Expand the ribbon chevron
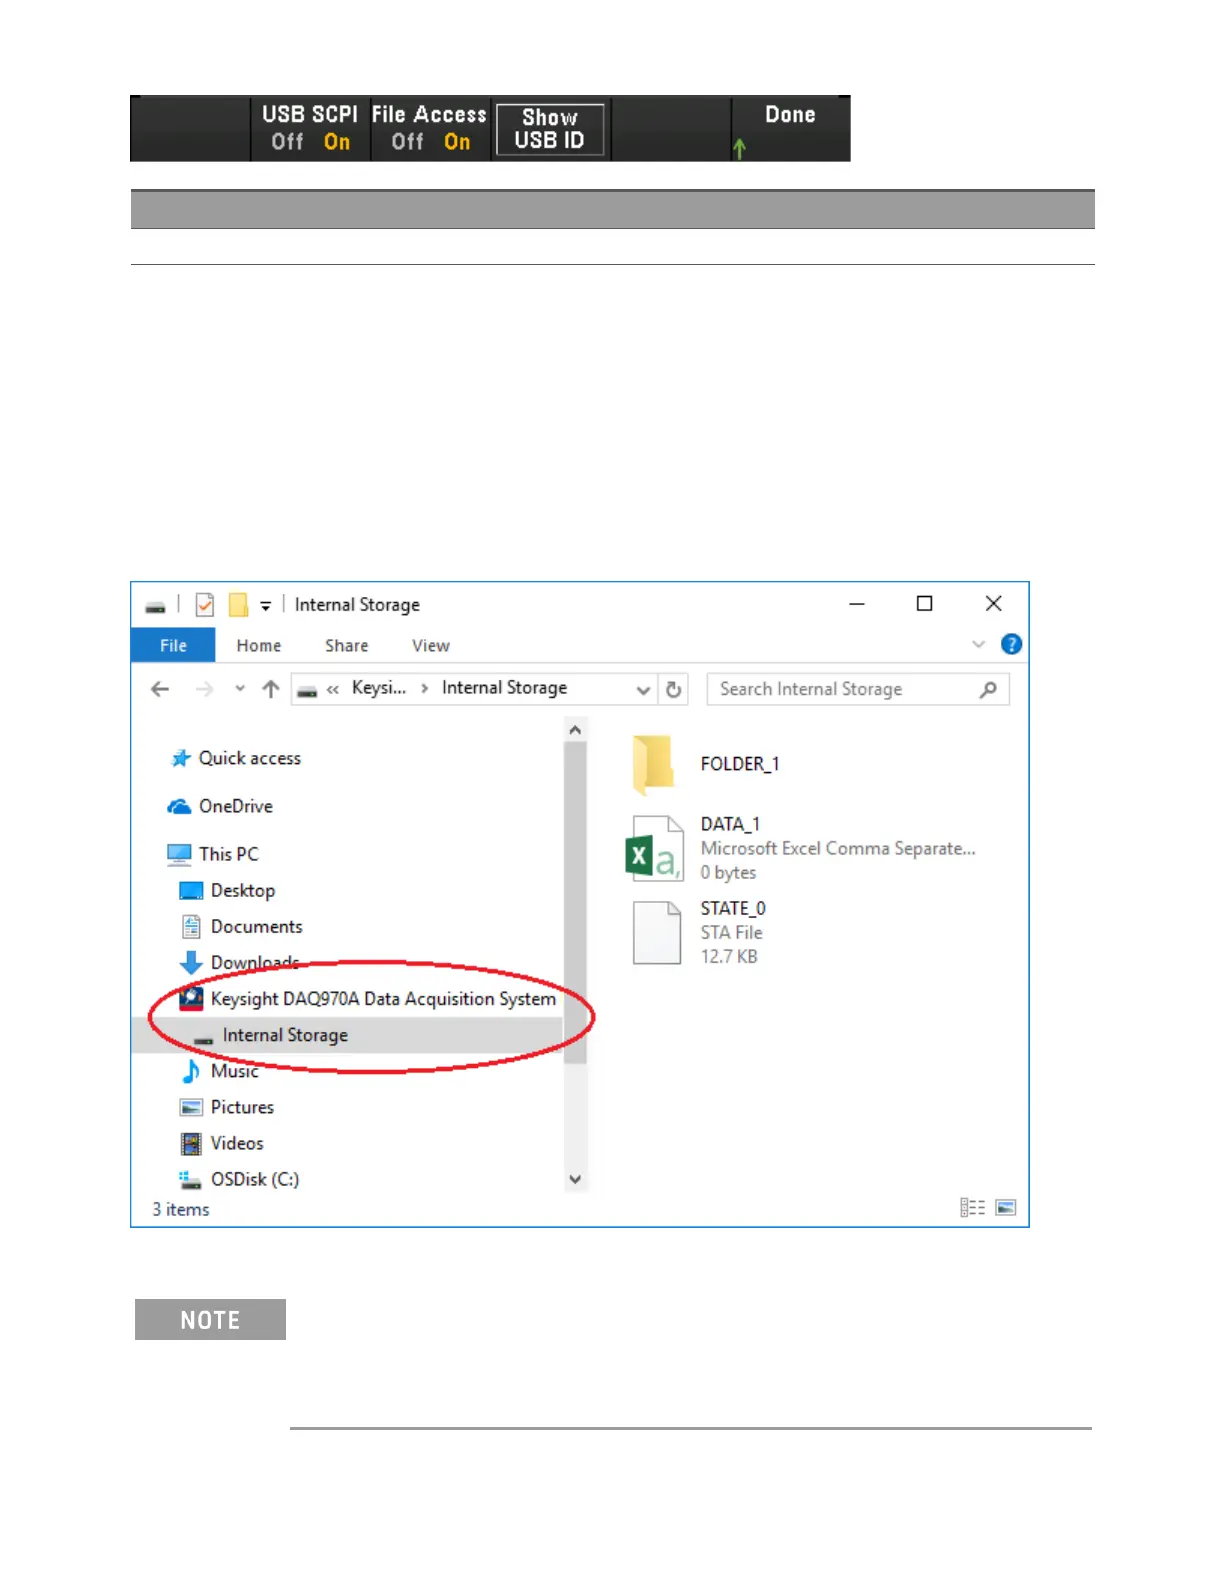This screenshot has height=1584, width=1224. pyautogui.click(x=979, y=644)
